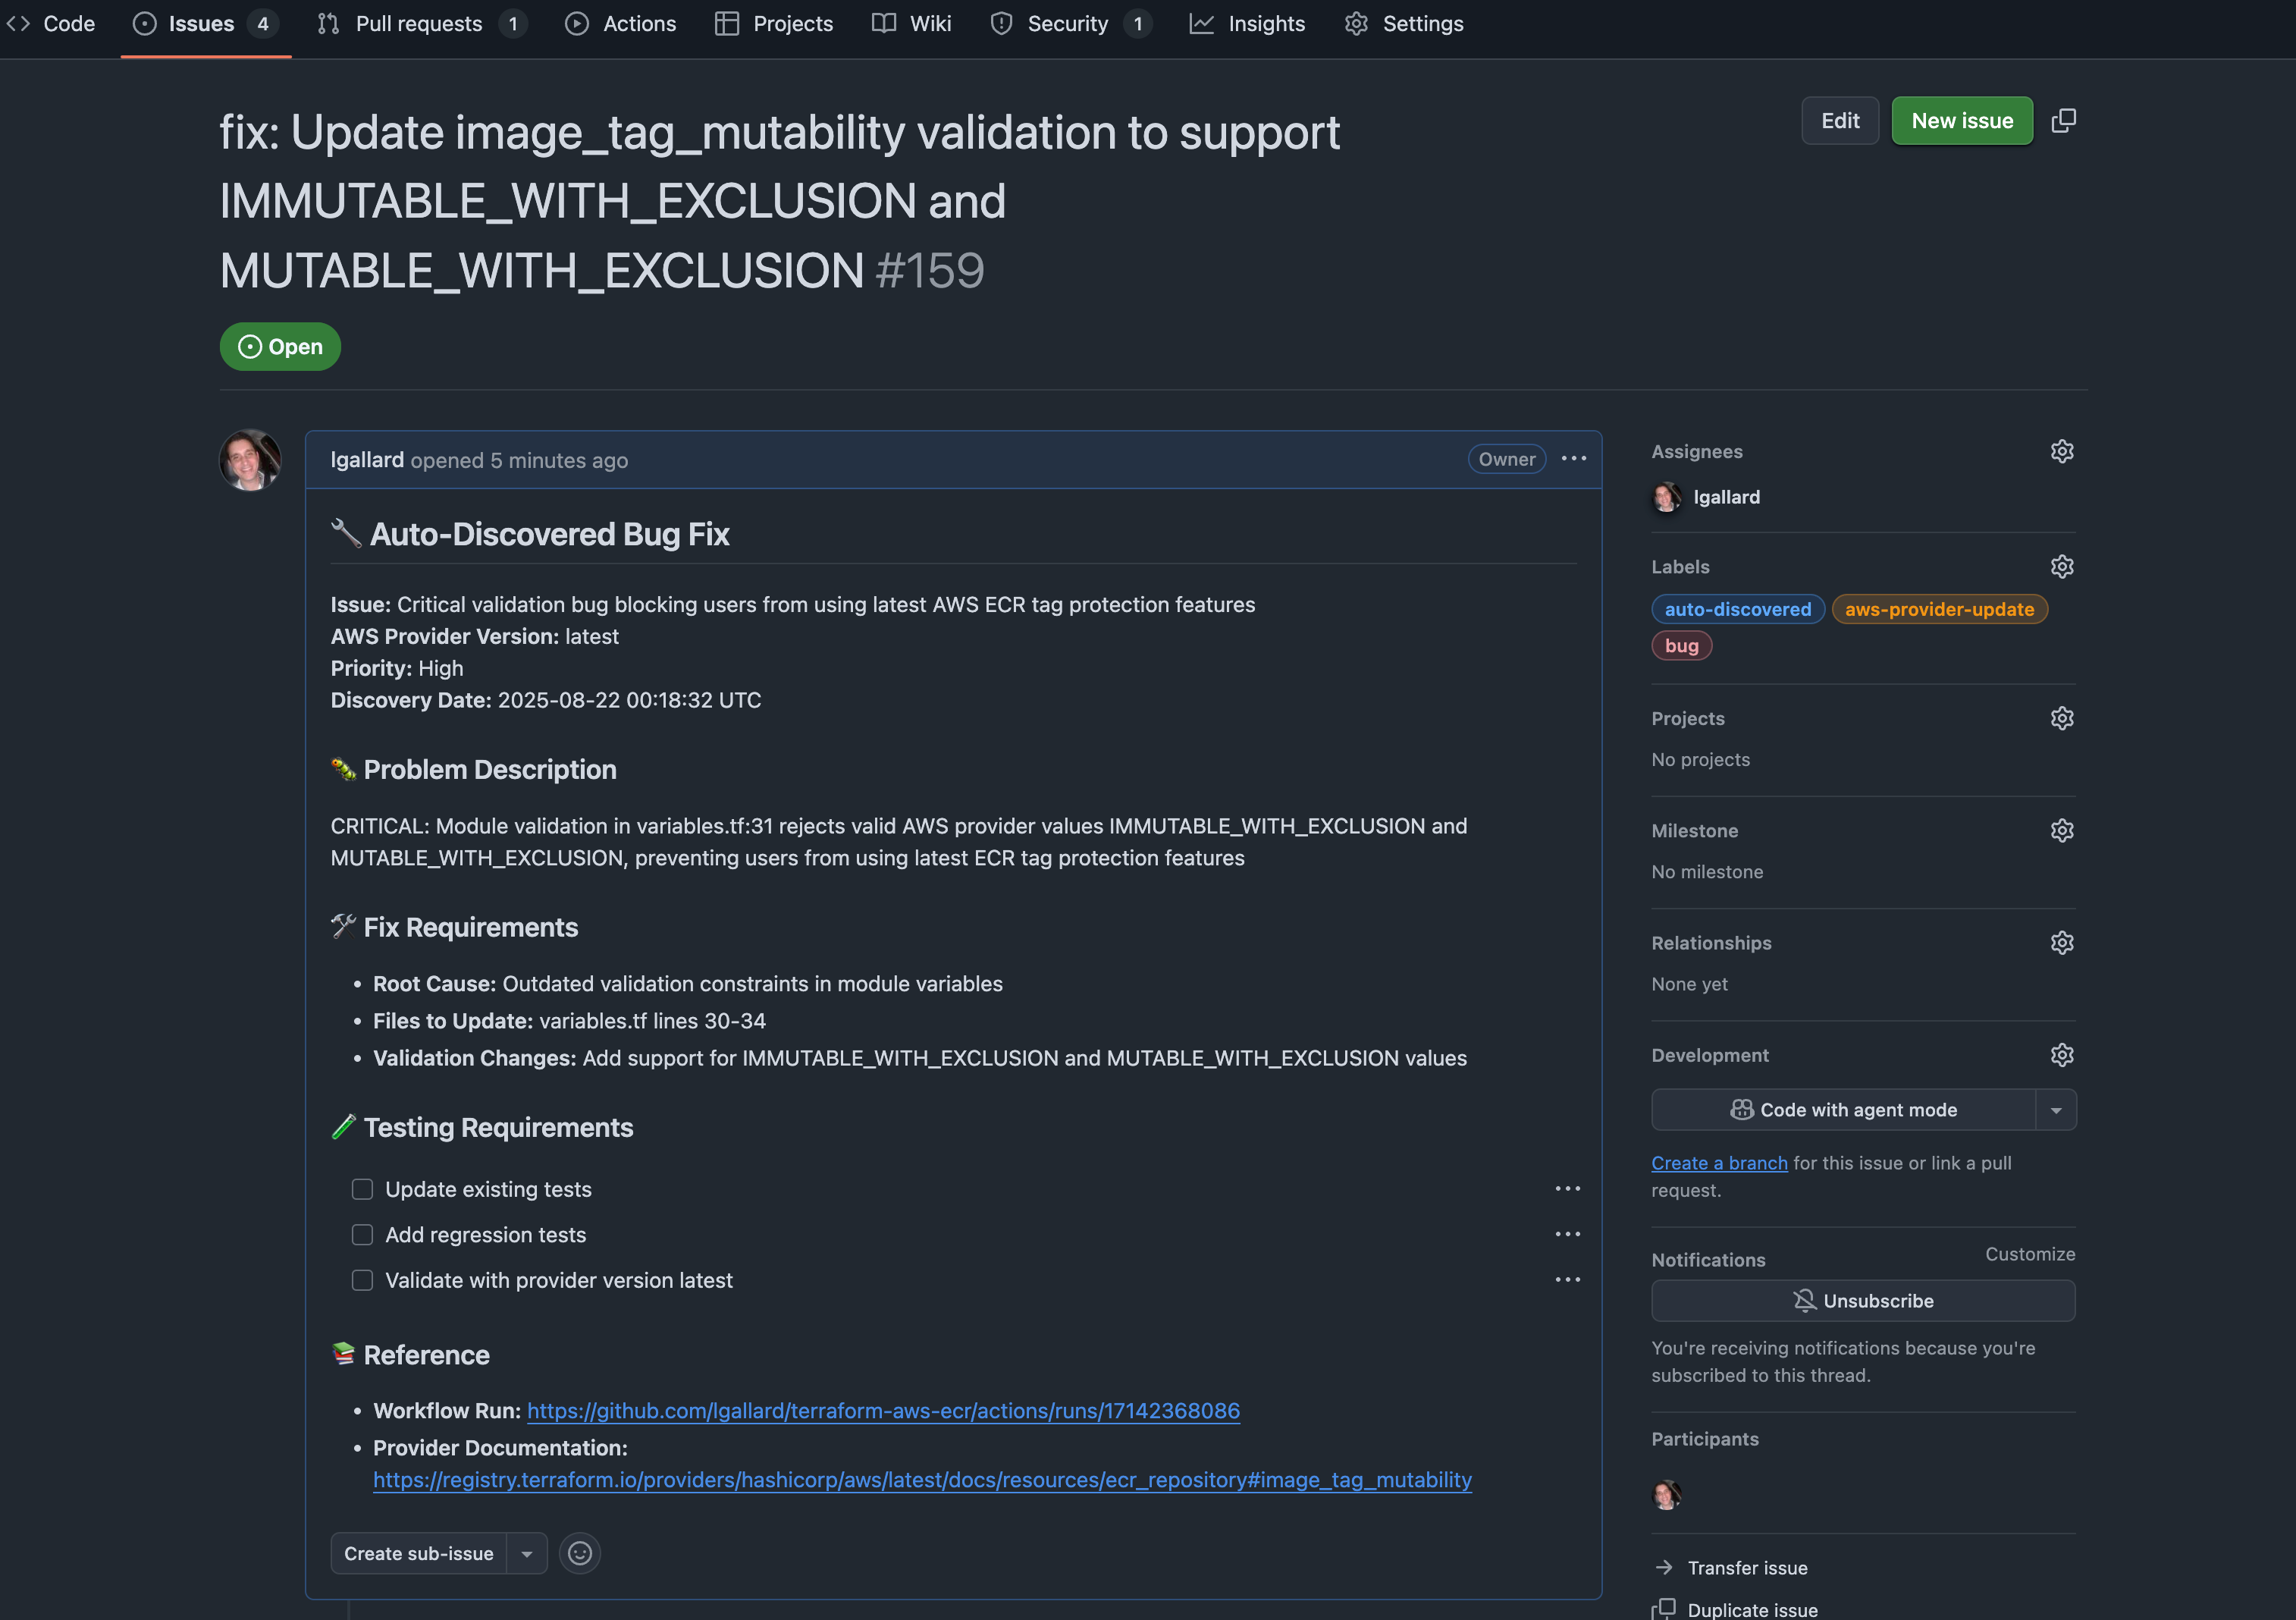Create a New issue
The height and width of the screenshot is (1620, 2296).
[1962, 121]
